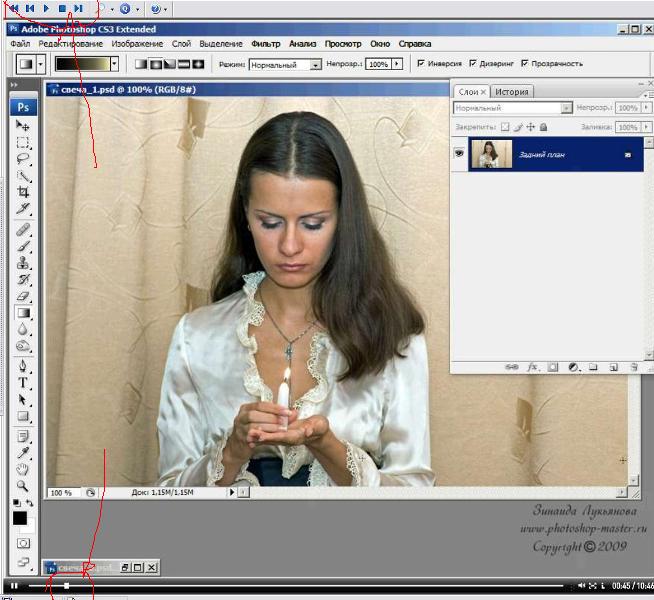
Task: Select the Brush tool
Action: 23,246
